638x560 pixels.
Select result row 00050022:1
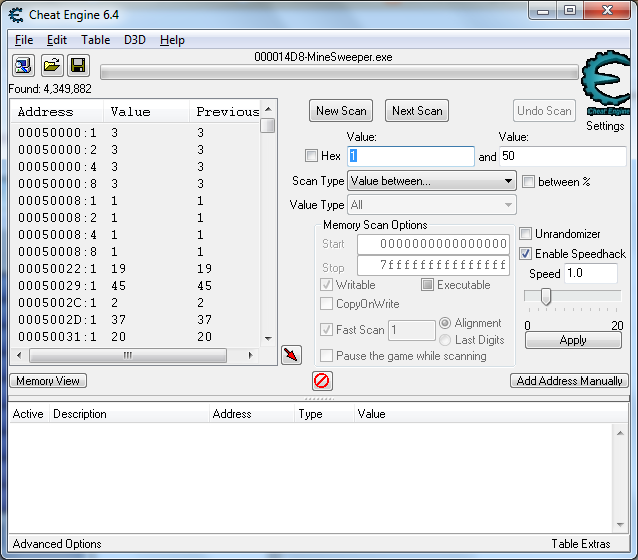tap(135, 269)
